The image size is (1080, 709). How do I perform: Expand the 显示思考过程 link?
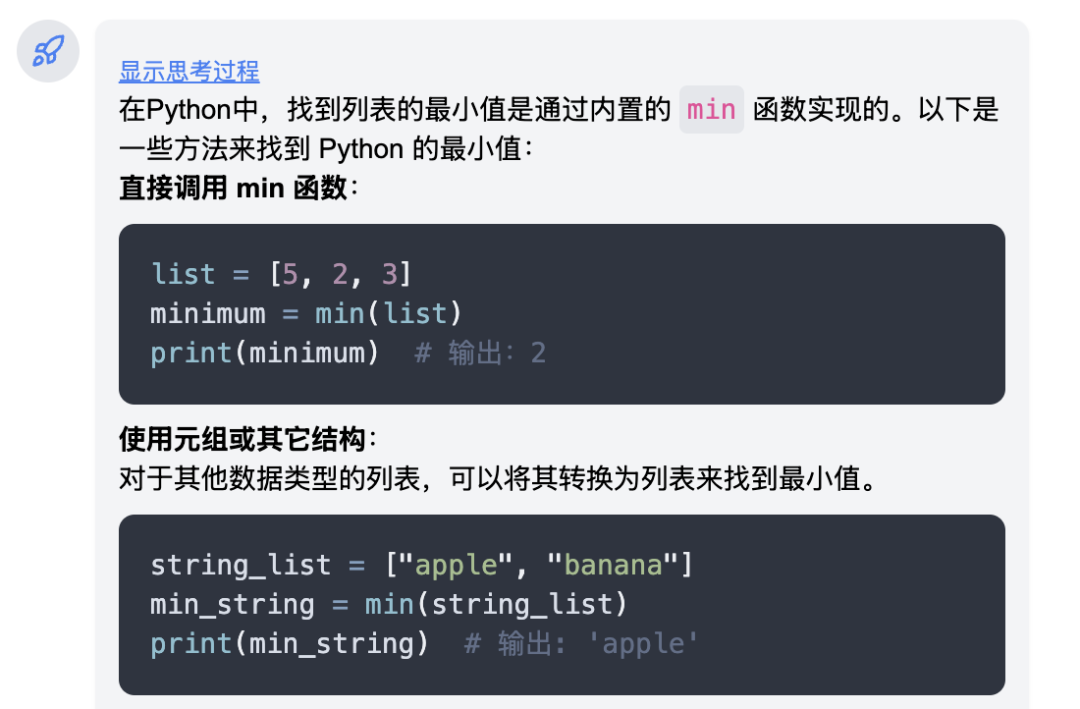point(189,71)
